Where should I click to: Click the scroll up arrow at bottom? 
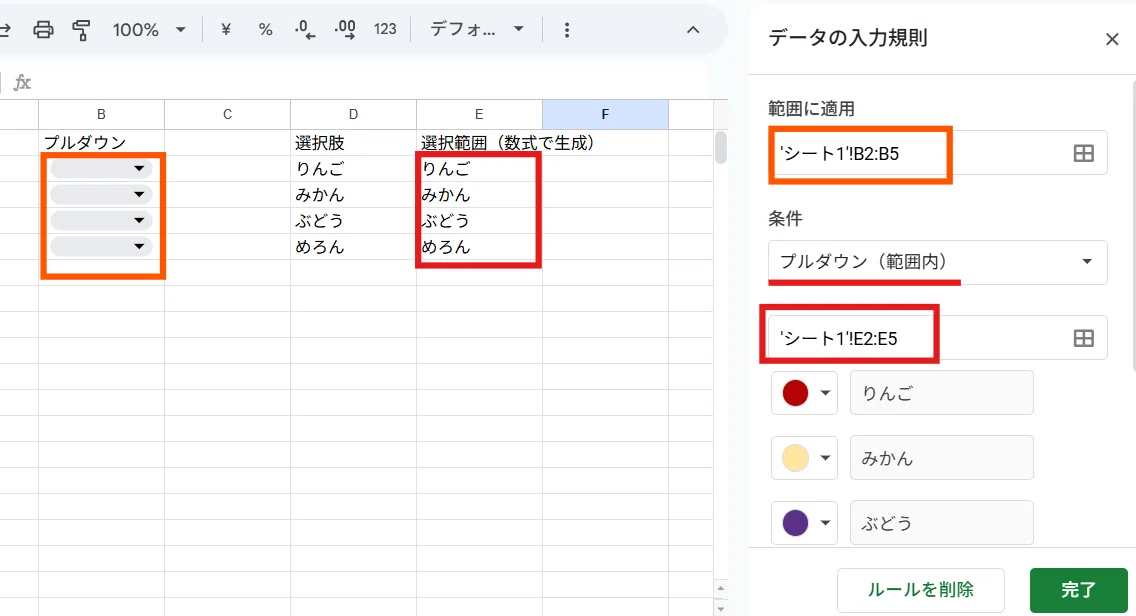(720, 588)
